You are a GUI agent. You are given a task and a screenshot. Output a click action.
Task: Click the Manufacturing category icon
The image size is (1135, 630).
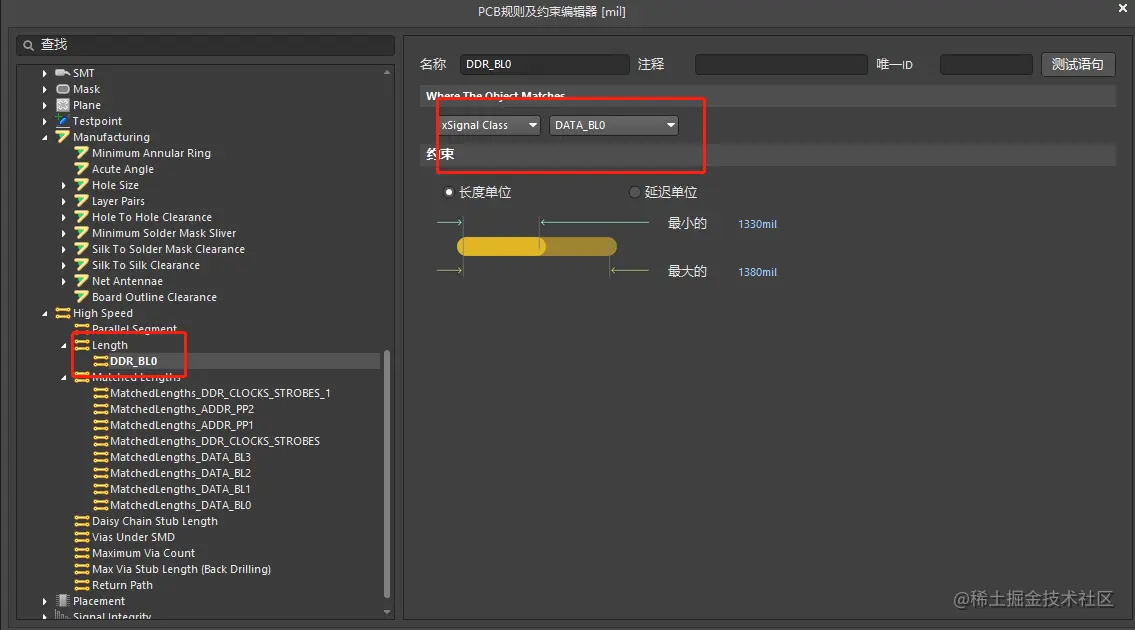click(x=63, y=137)
